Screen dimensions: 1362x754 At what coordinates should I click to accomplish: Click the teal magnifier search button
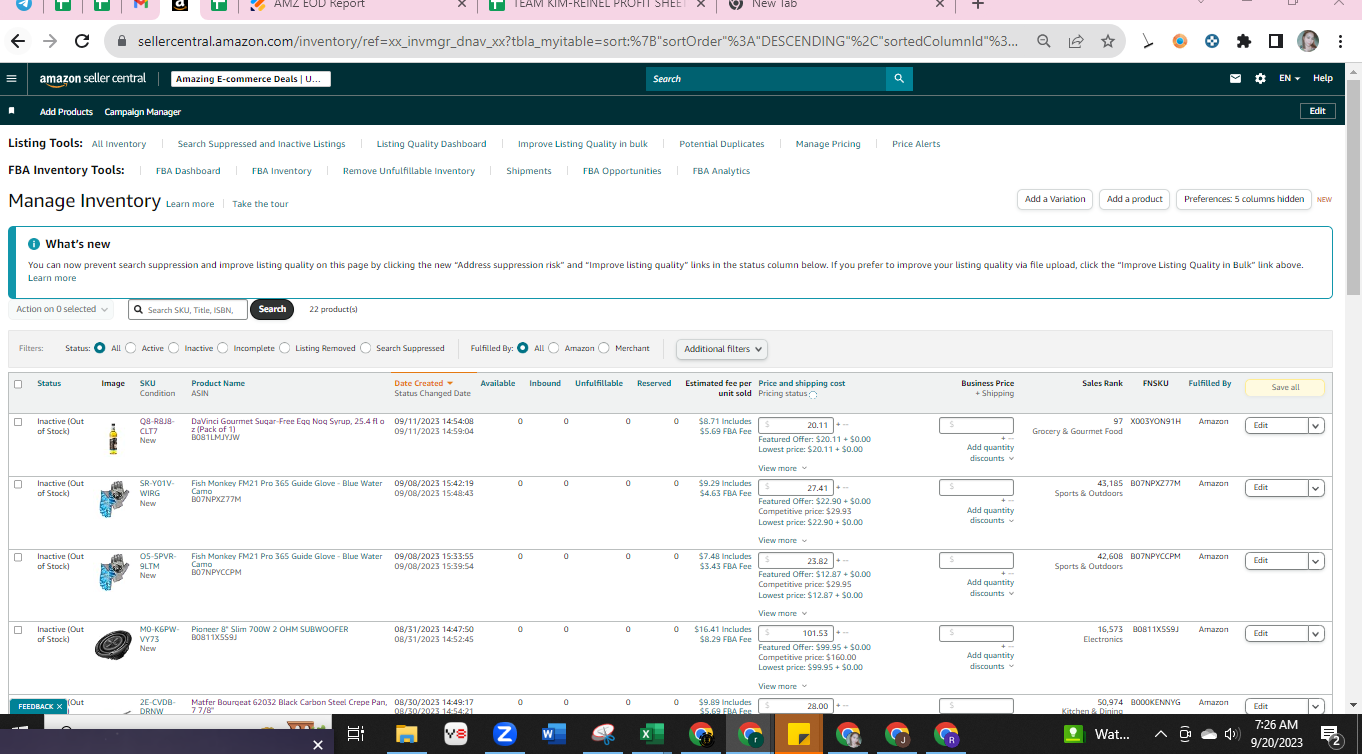(899, 78)
